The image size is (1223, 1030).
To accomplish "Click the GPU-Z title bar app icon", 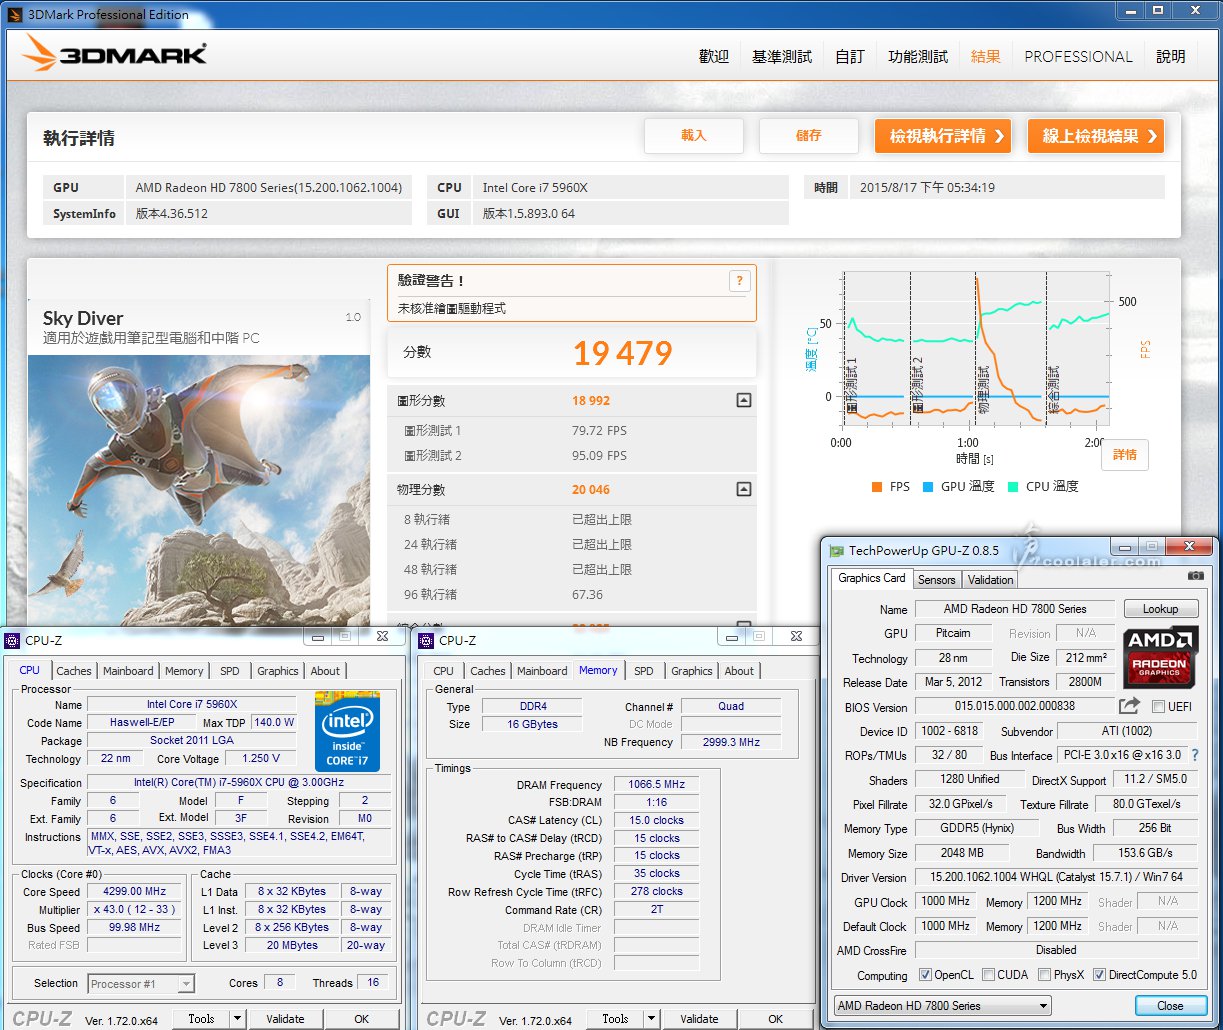I will (836, 549).
